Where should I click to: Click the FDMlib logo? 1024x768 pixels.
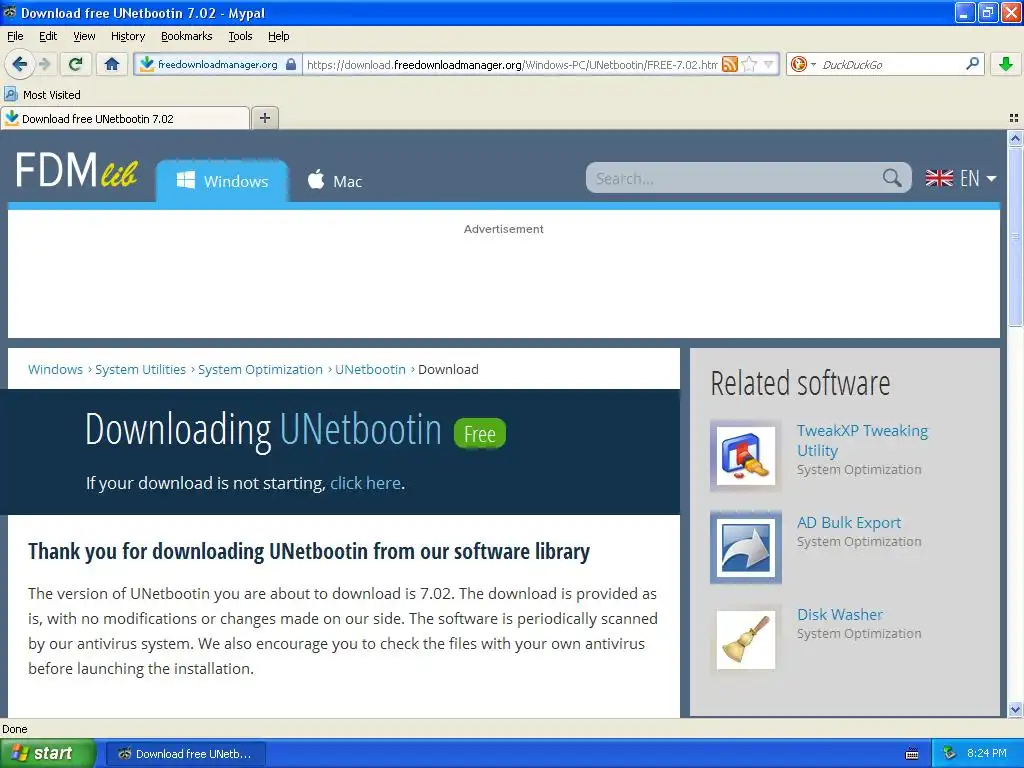(x=76, y=170)
